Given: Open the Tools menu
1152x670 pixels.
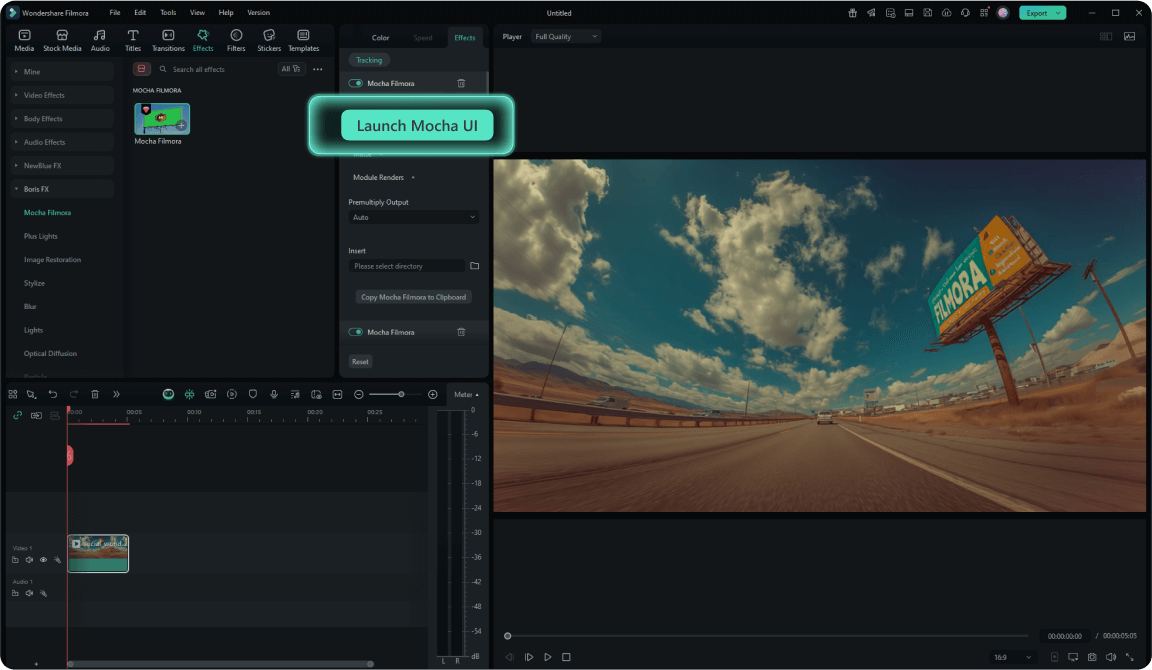Looking at the screenshot, I should 168,12.
